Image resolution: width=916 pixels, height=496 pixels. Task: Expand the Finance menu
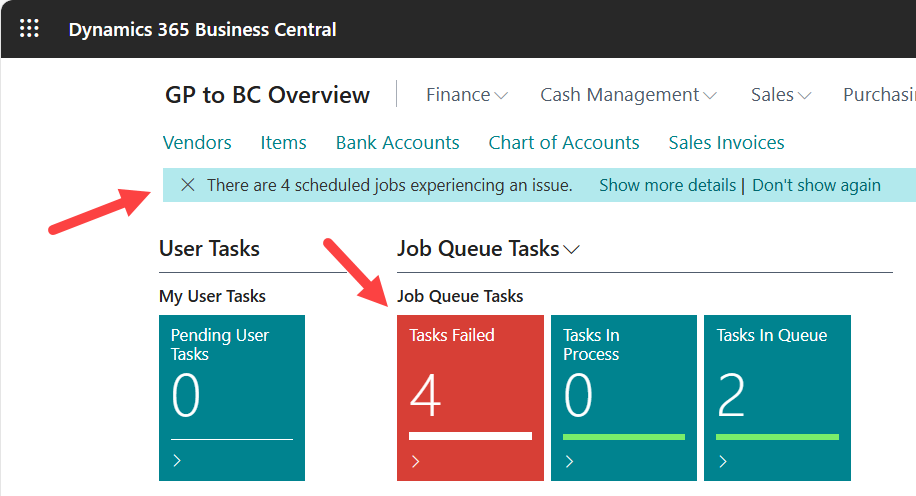click(x=466, y=95)
